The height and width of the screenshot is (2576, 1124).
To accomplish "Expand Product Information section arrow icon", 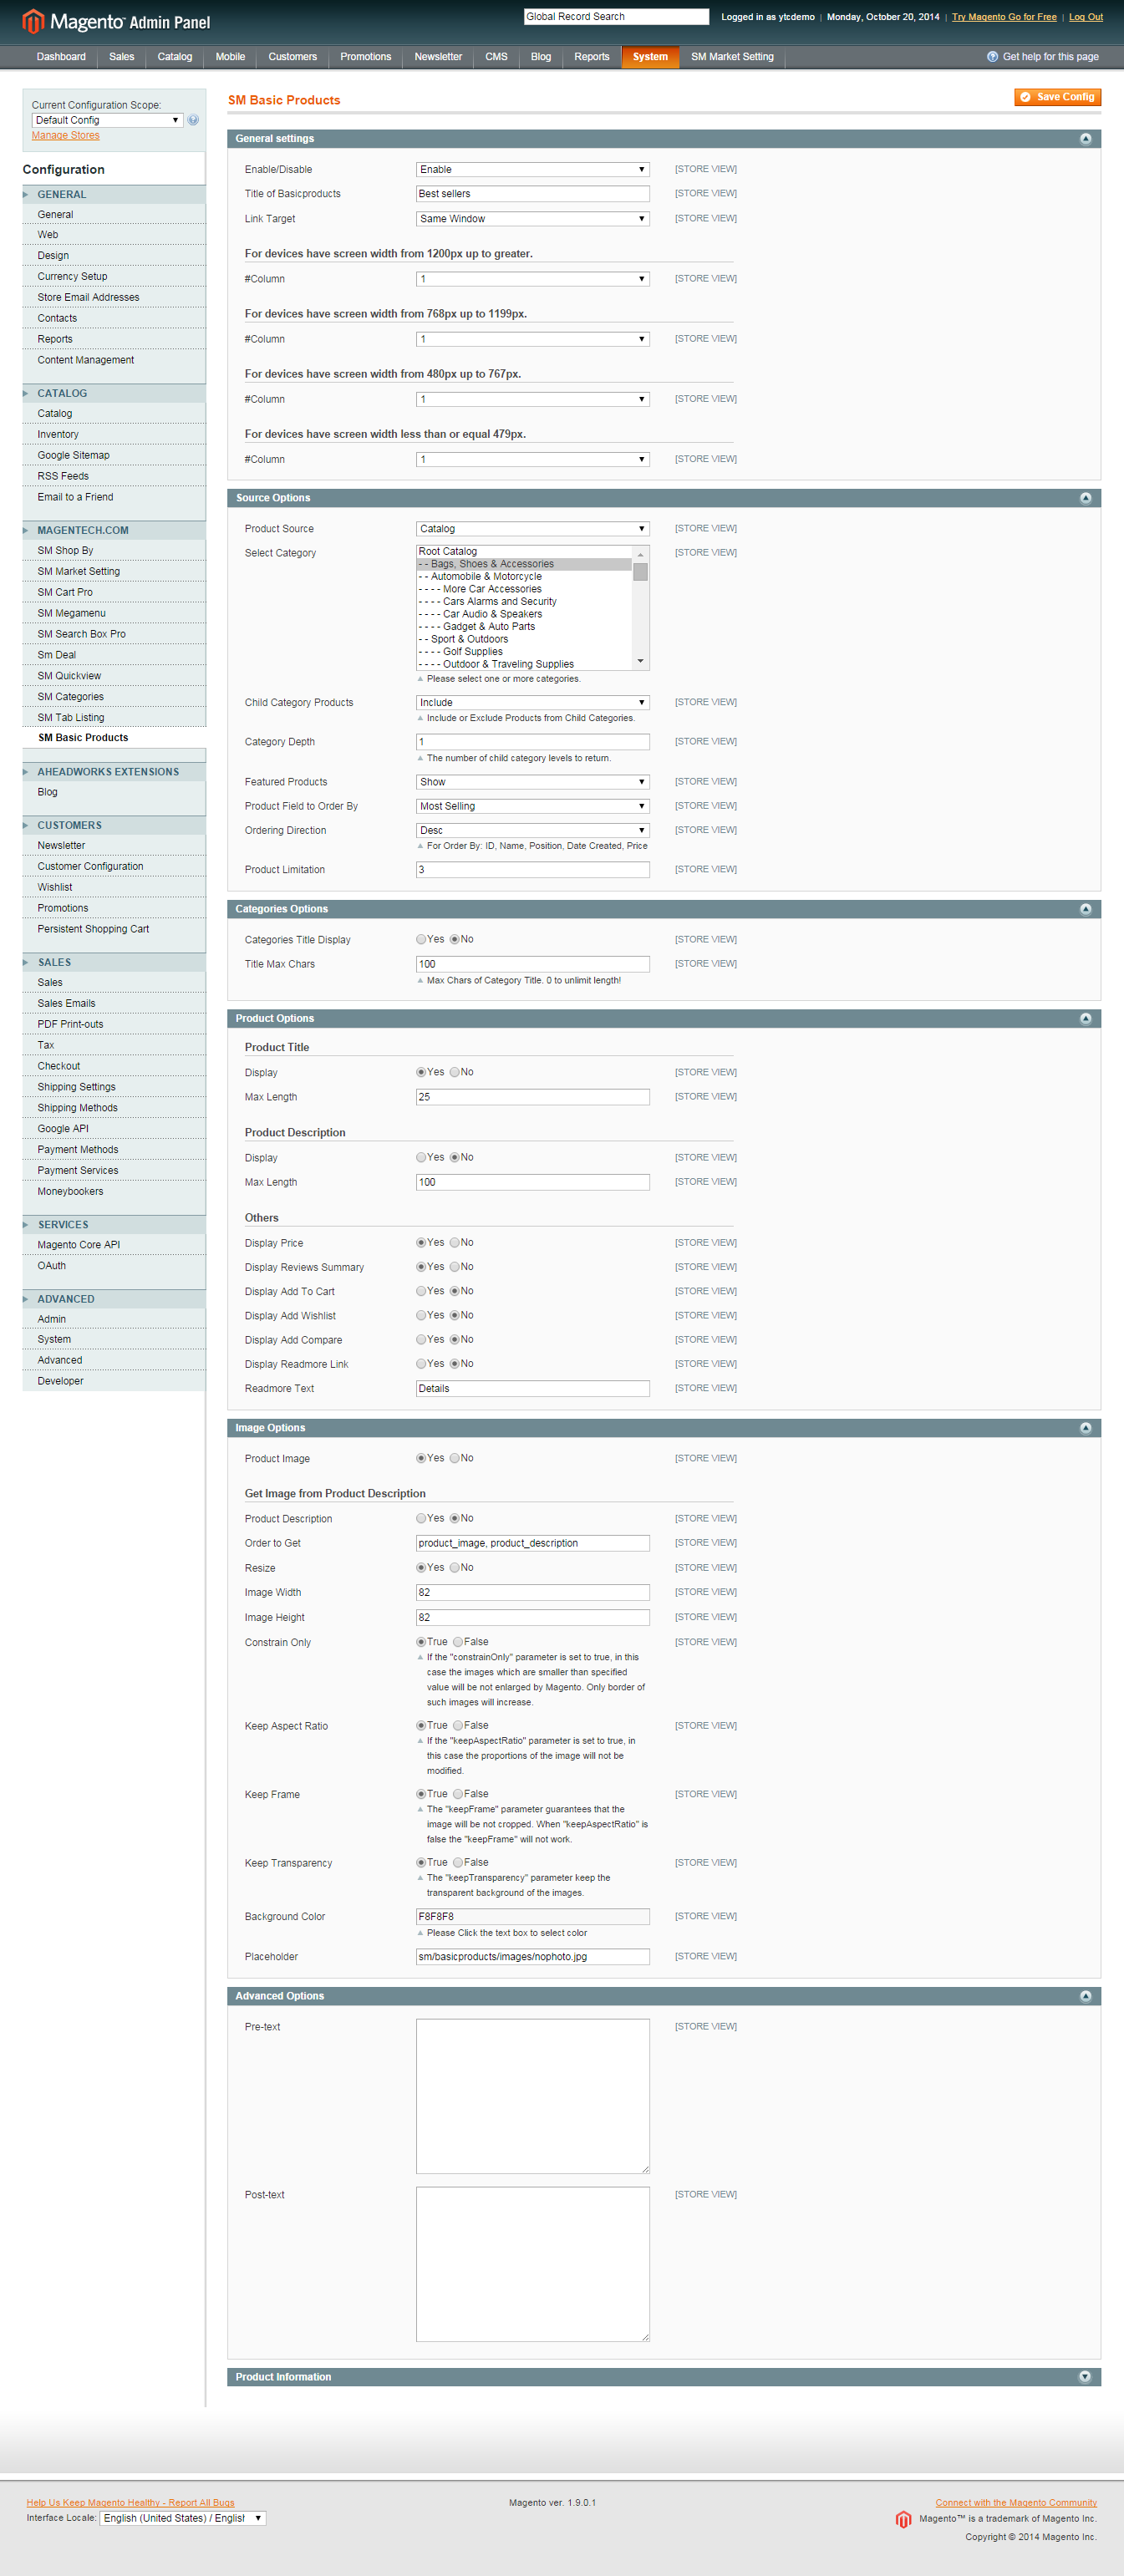I will 1085,2377.
